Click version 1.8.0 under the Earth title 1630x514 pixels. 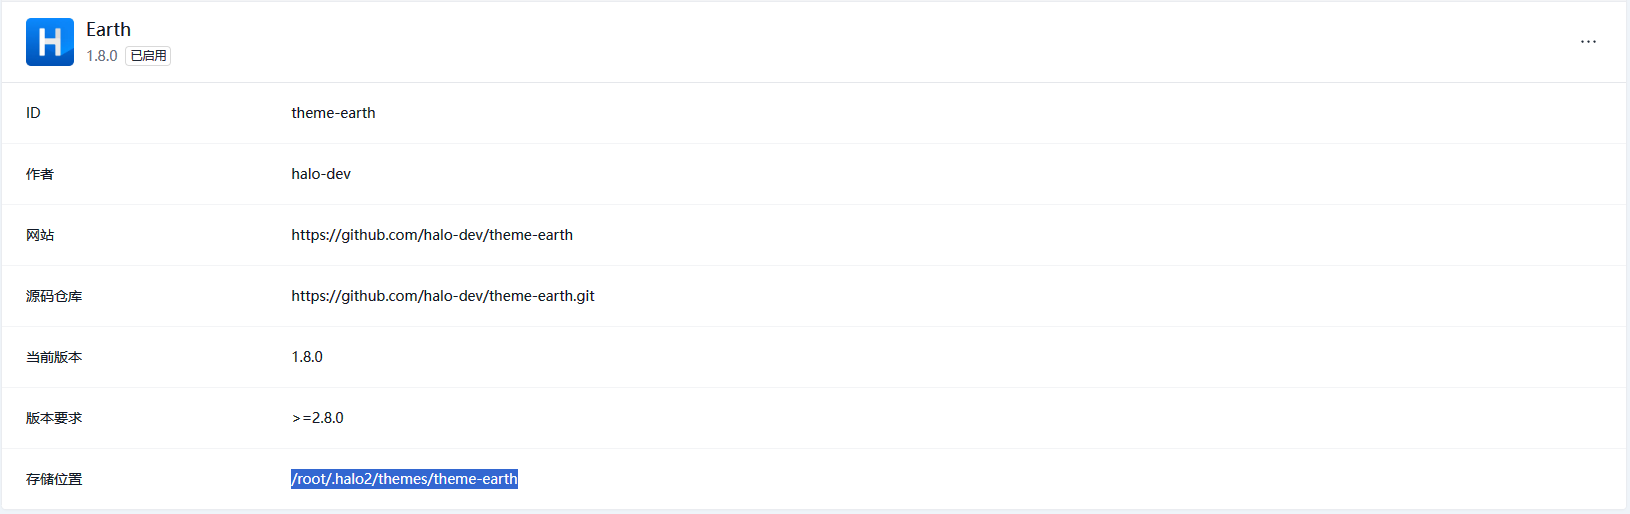[101, 56]
